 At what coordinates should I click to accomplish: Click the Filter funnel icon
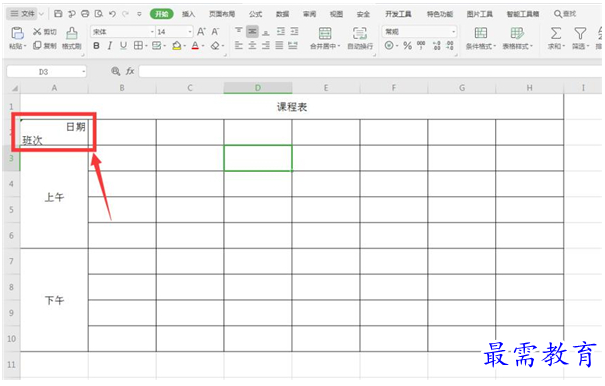click(x=580, y=34)
